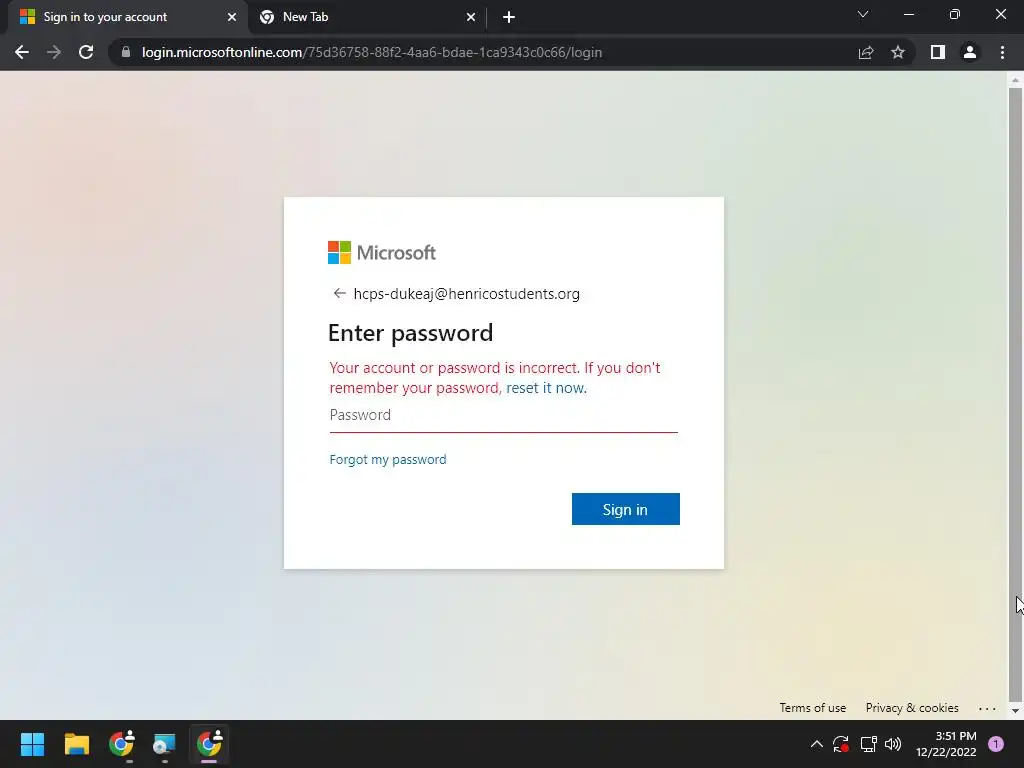Go back from hcps-dukeaj account arrow

[339, 293]
